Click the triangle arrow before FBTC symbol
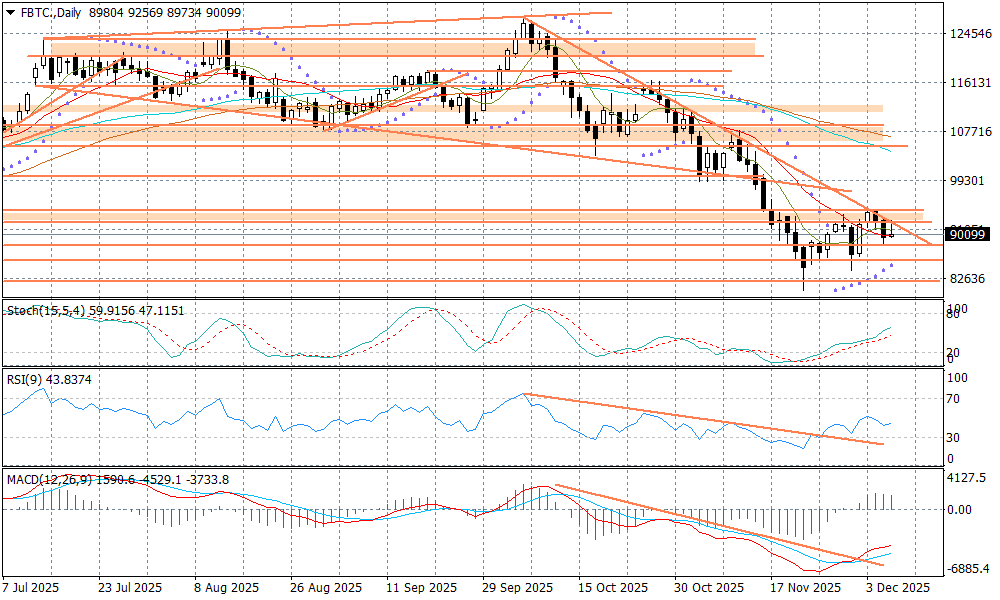Screen dimensions: 1000x600 coord(10,12)
